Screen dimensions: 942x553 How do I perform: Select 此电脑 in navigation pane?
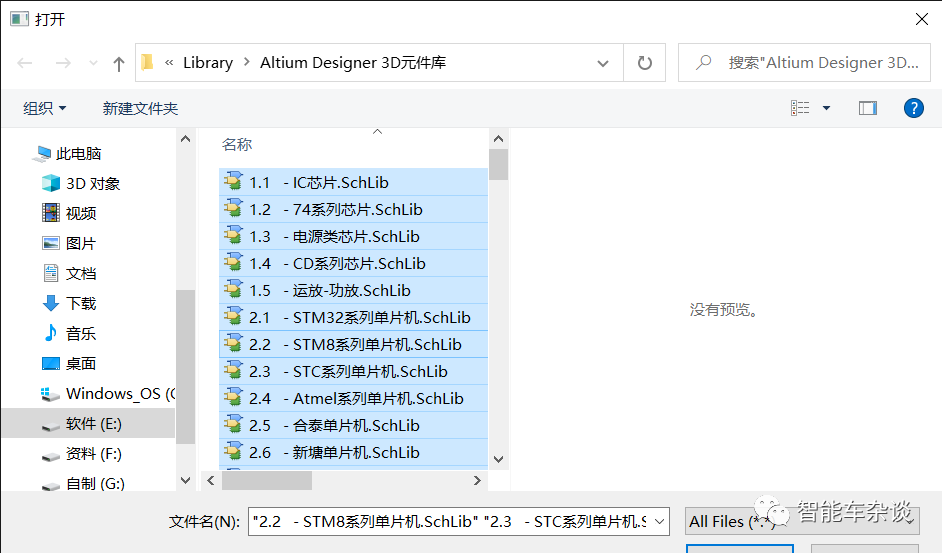[78, 154]
